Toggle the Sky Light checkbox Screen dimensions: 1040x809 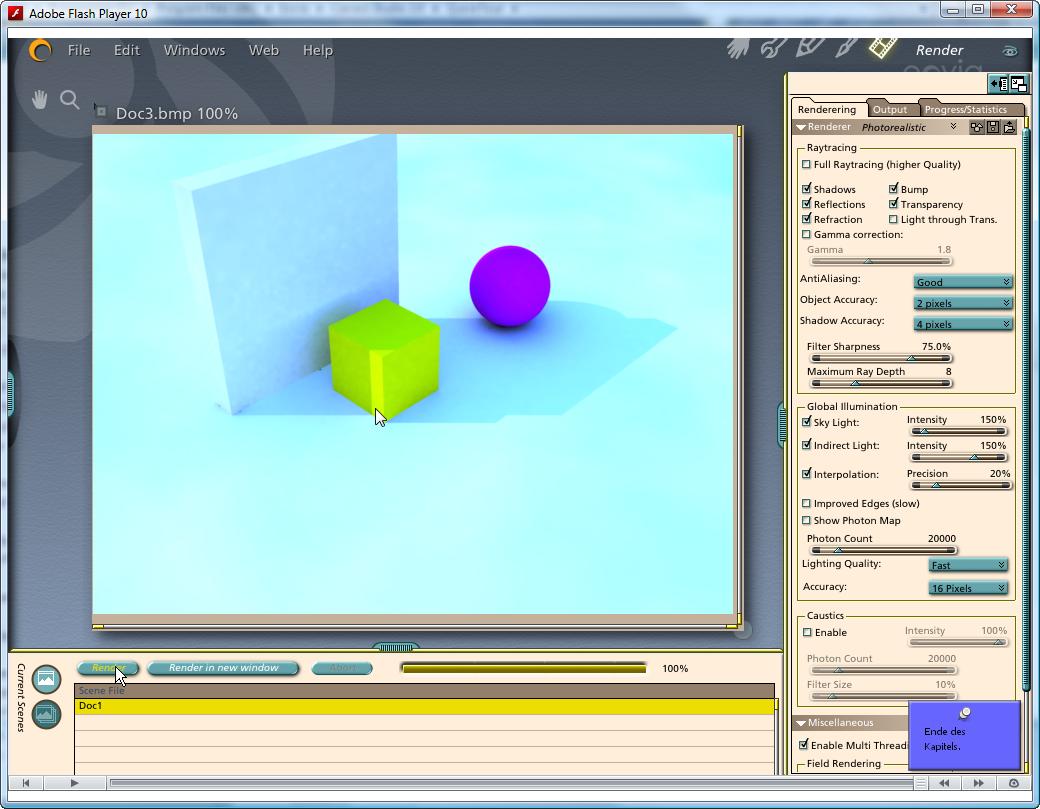click(807, 422)
